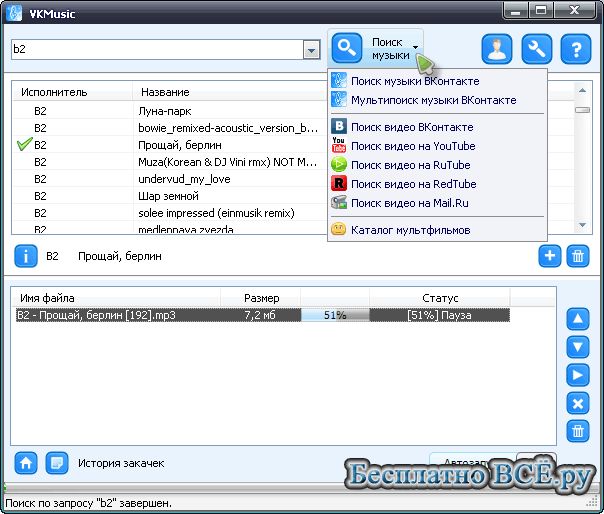Clear downloads with trash icon below X
The height and width of the screenshot is (514, 604).
(578, 431)
